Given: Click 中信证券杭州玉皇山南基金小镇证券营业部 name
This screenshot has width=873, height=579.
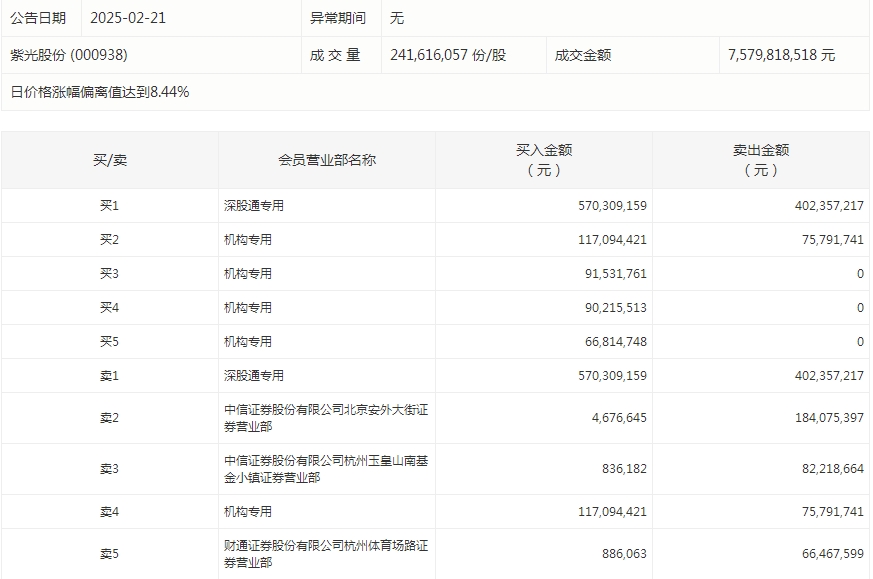Looking at the screenshot, I should tap(326, 469).
